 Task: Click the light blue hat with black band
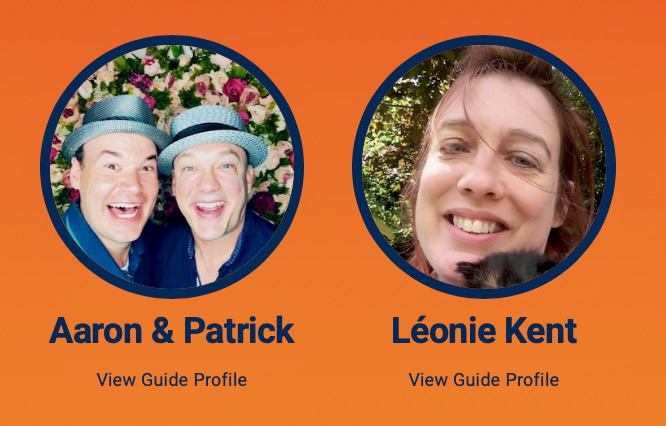pyautogui.click(x=212, y=136)
